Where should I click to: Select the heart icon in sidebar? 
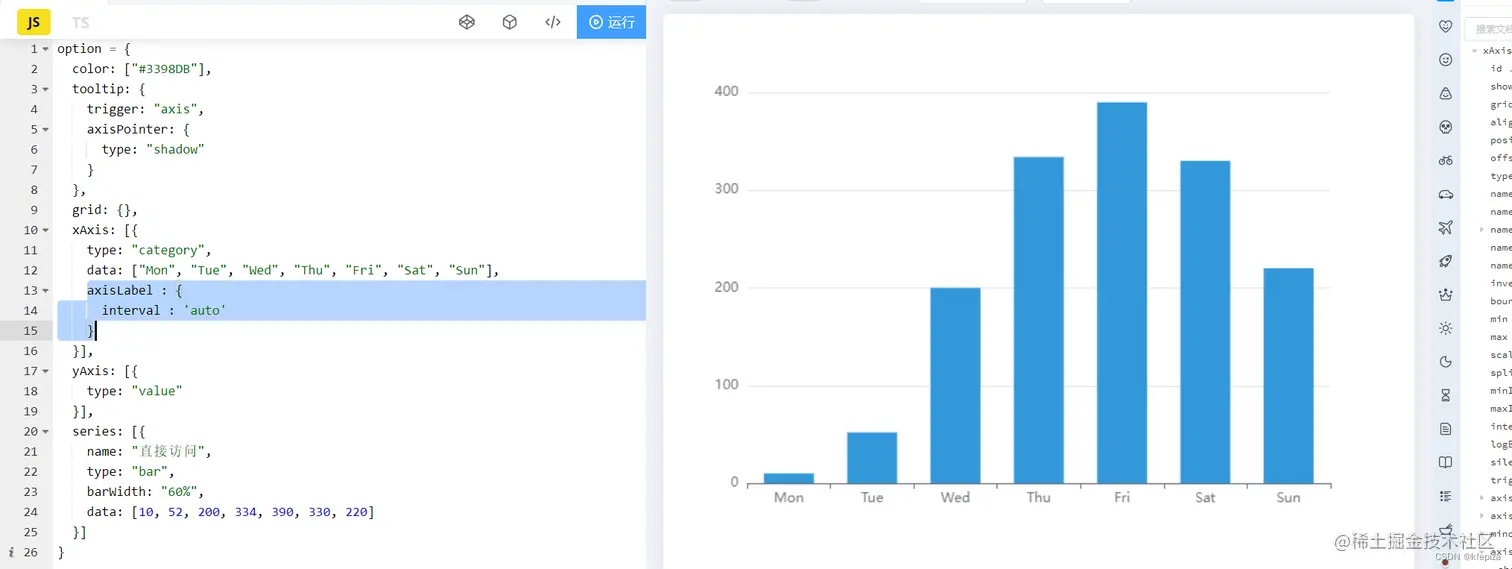click(x=1445, y=26)
